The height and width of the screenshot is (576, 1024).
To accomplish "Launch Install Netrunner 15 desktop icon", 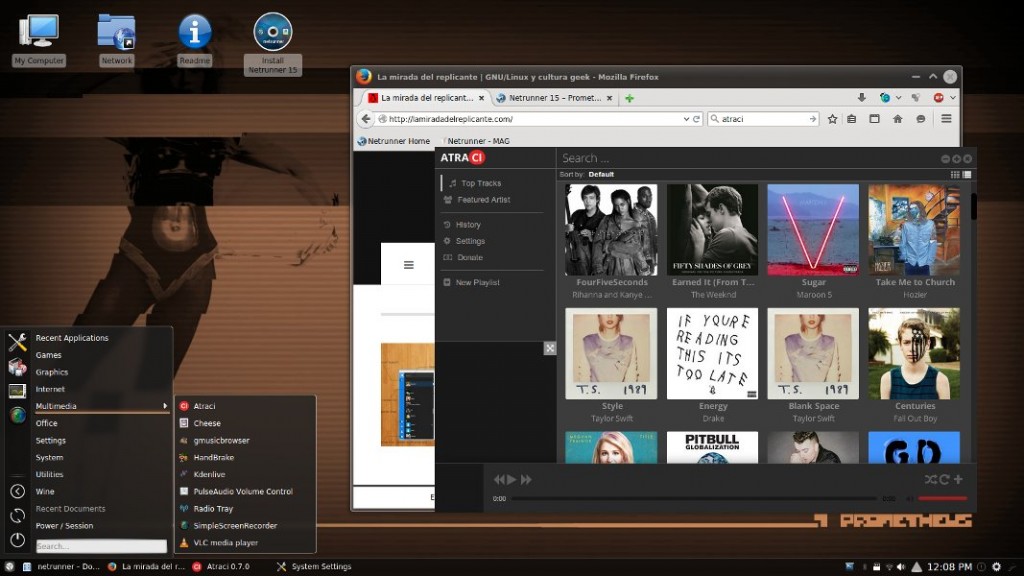I will (273, 43).
